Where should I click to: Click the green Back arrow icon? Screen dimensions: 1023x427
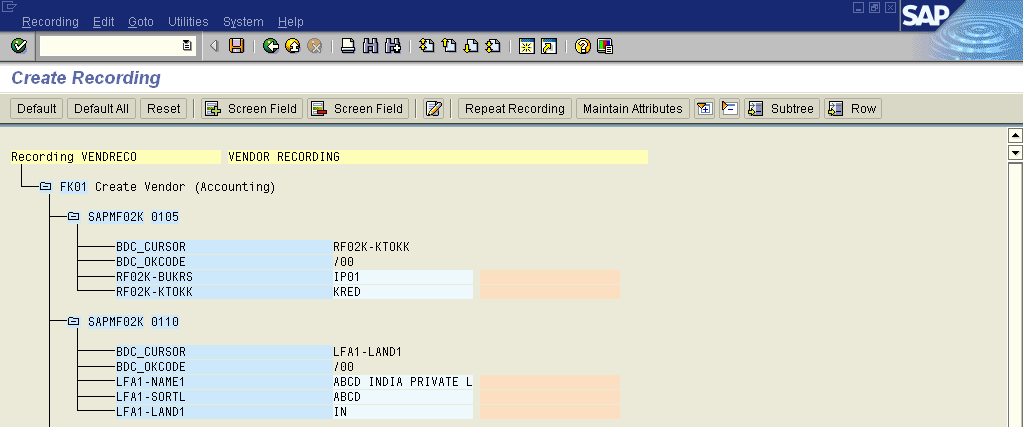tap(271, 46)
